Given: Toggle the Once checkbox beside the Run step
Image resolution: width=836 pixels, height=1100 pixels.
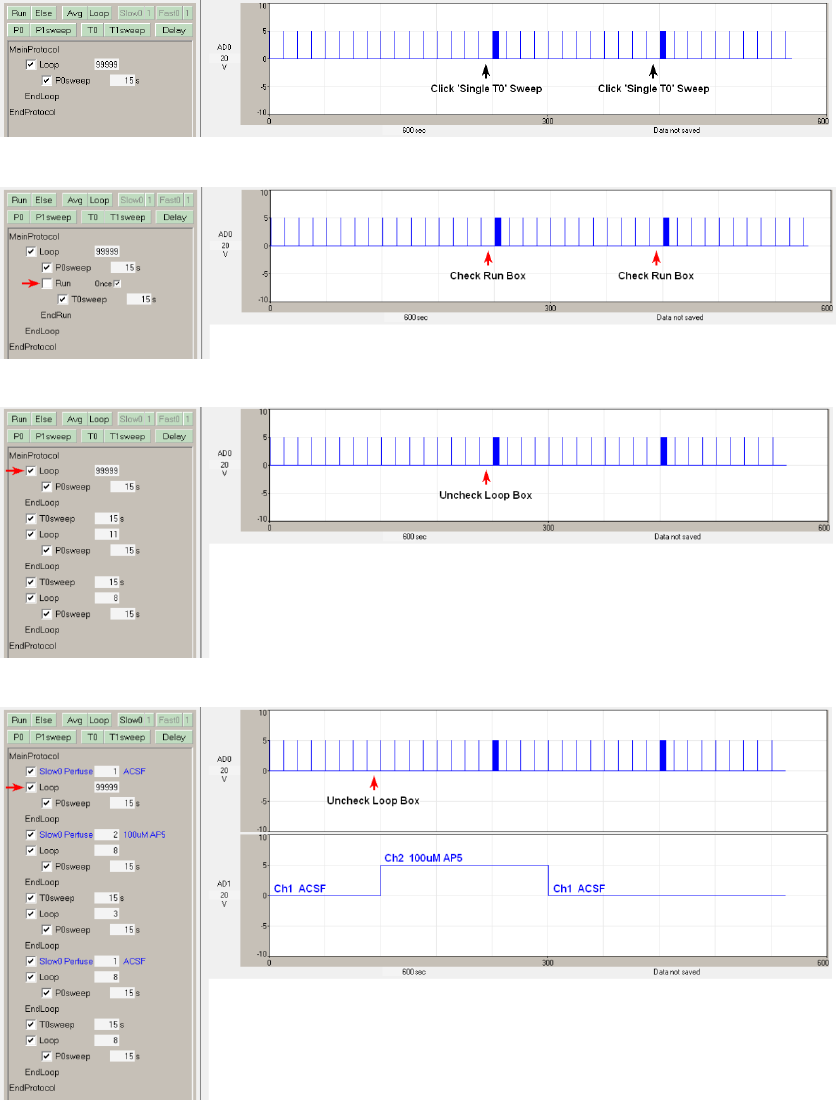Looking at the screenshot, I should (x=118, y=283).
